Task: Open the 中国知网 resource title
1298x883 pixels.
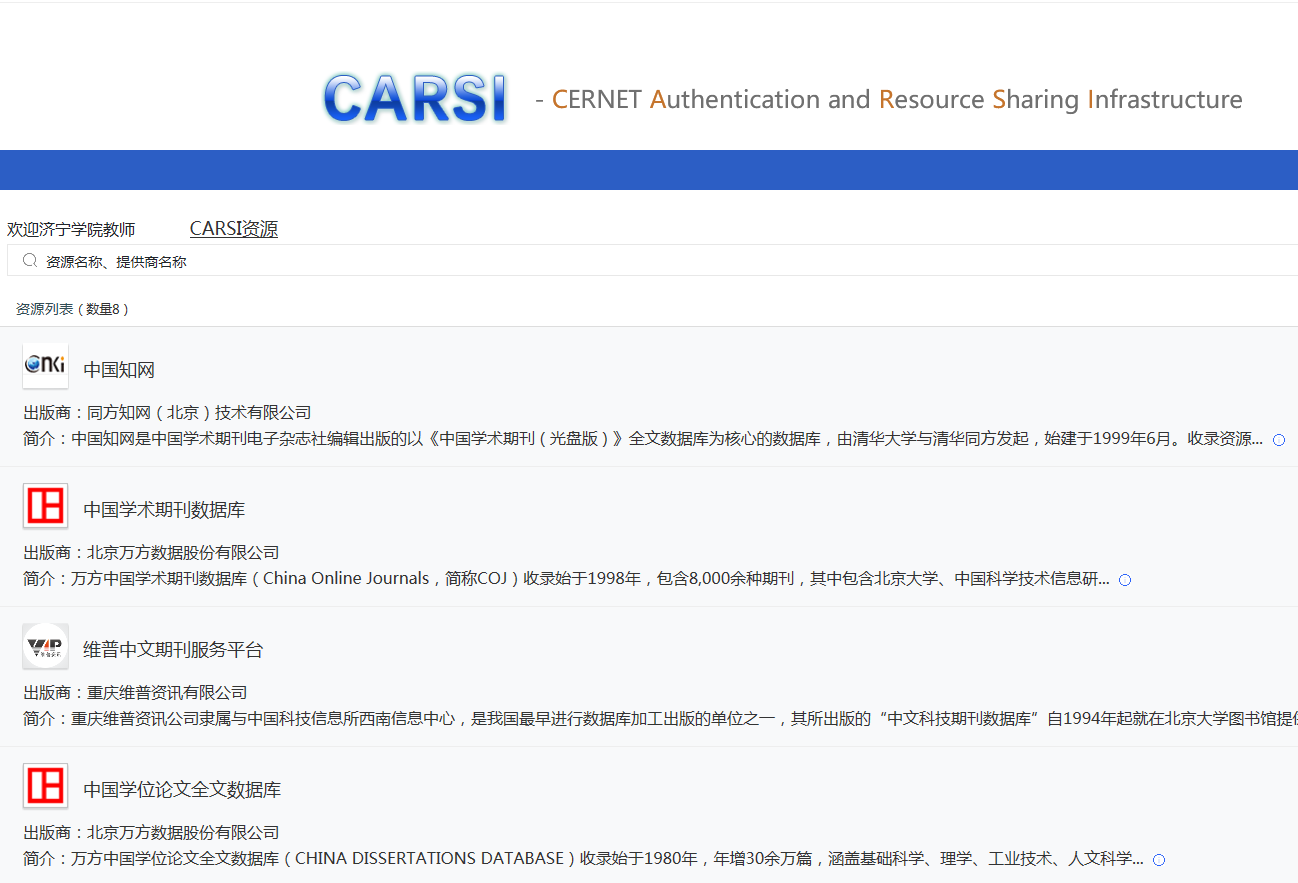Action: [x=119, y=370]
